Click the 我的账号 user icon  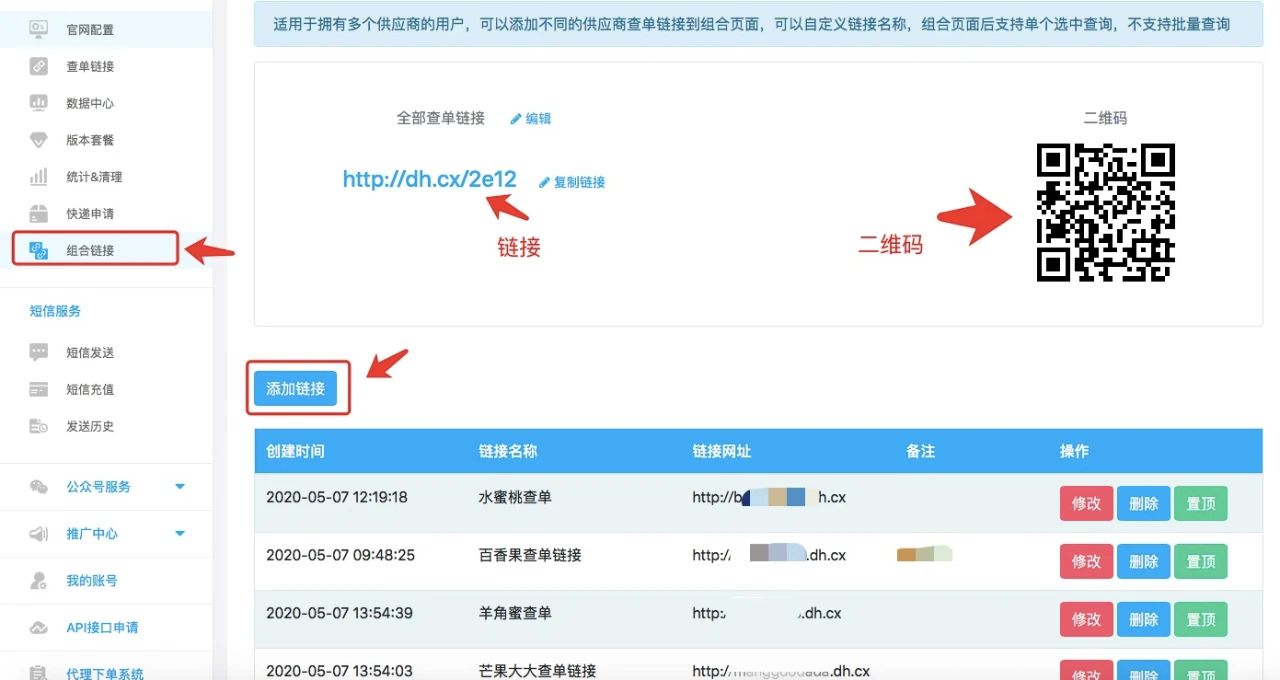click(38, 581)
